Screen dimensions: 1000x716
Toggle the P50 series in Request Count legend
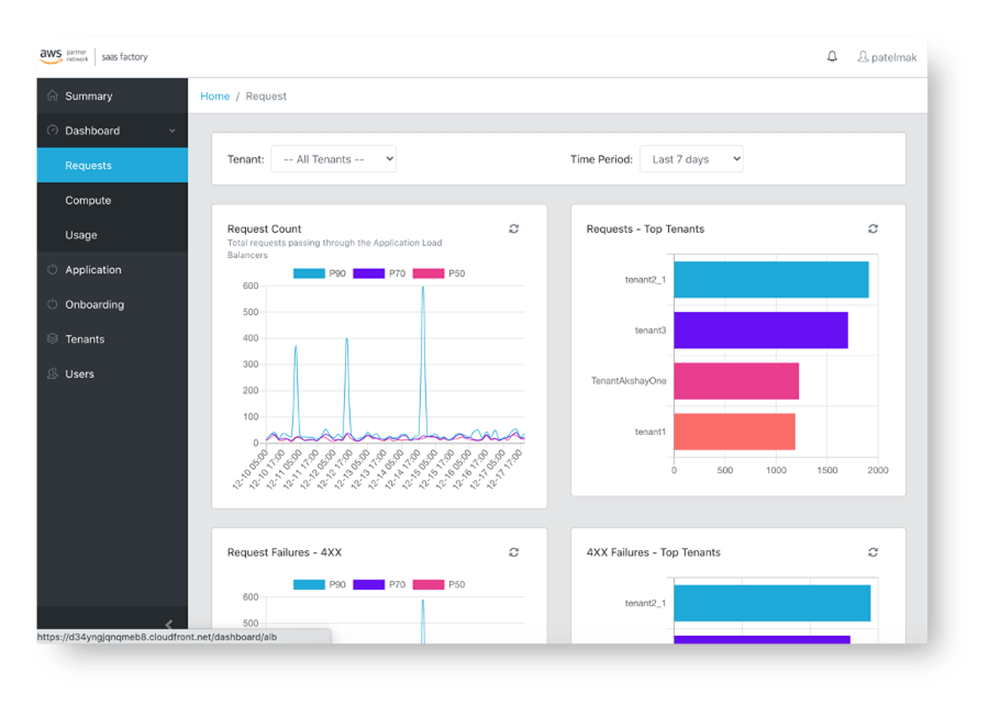439,274
